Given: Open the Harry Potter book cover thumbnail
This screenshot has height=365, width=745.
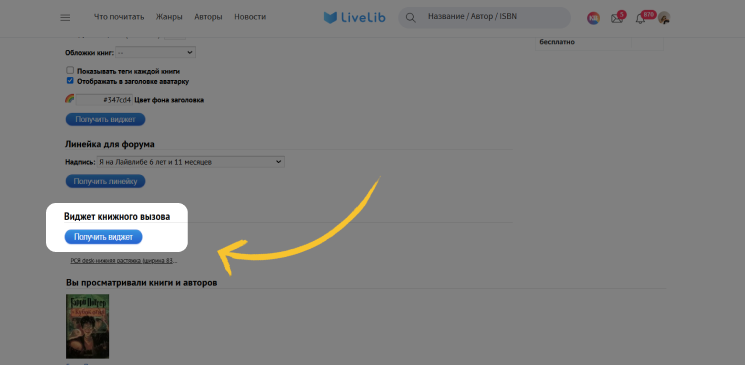Looking at the screenshot, I should (x=87, y=326).
